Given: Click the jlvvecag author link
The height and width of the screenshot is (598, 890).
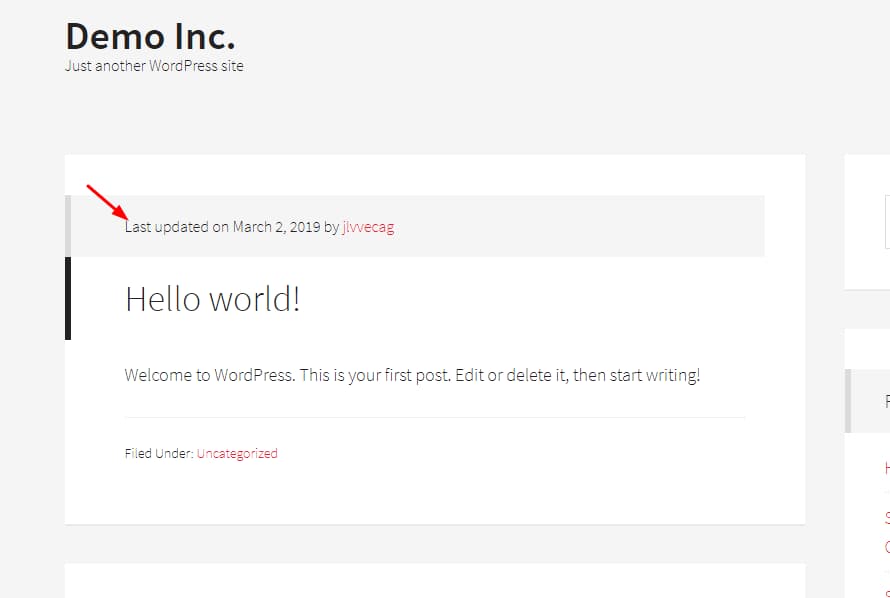Looking at the screenshot, I should (369, 227).
